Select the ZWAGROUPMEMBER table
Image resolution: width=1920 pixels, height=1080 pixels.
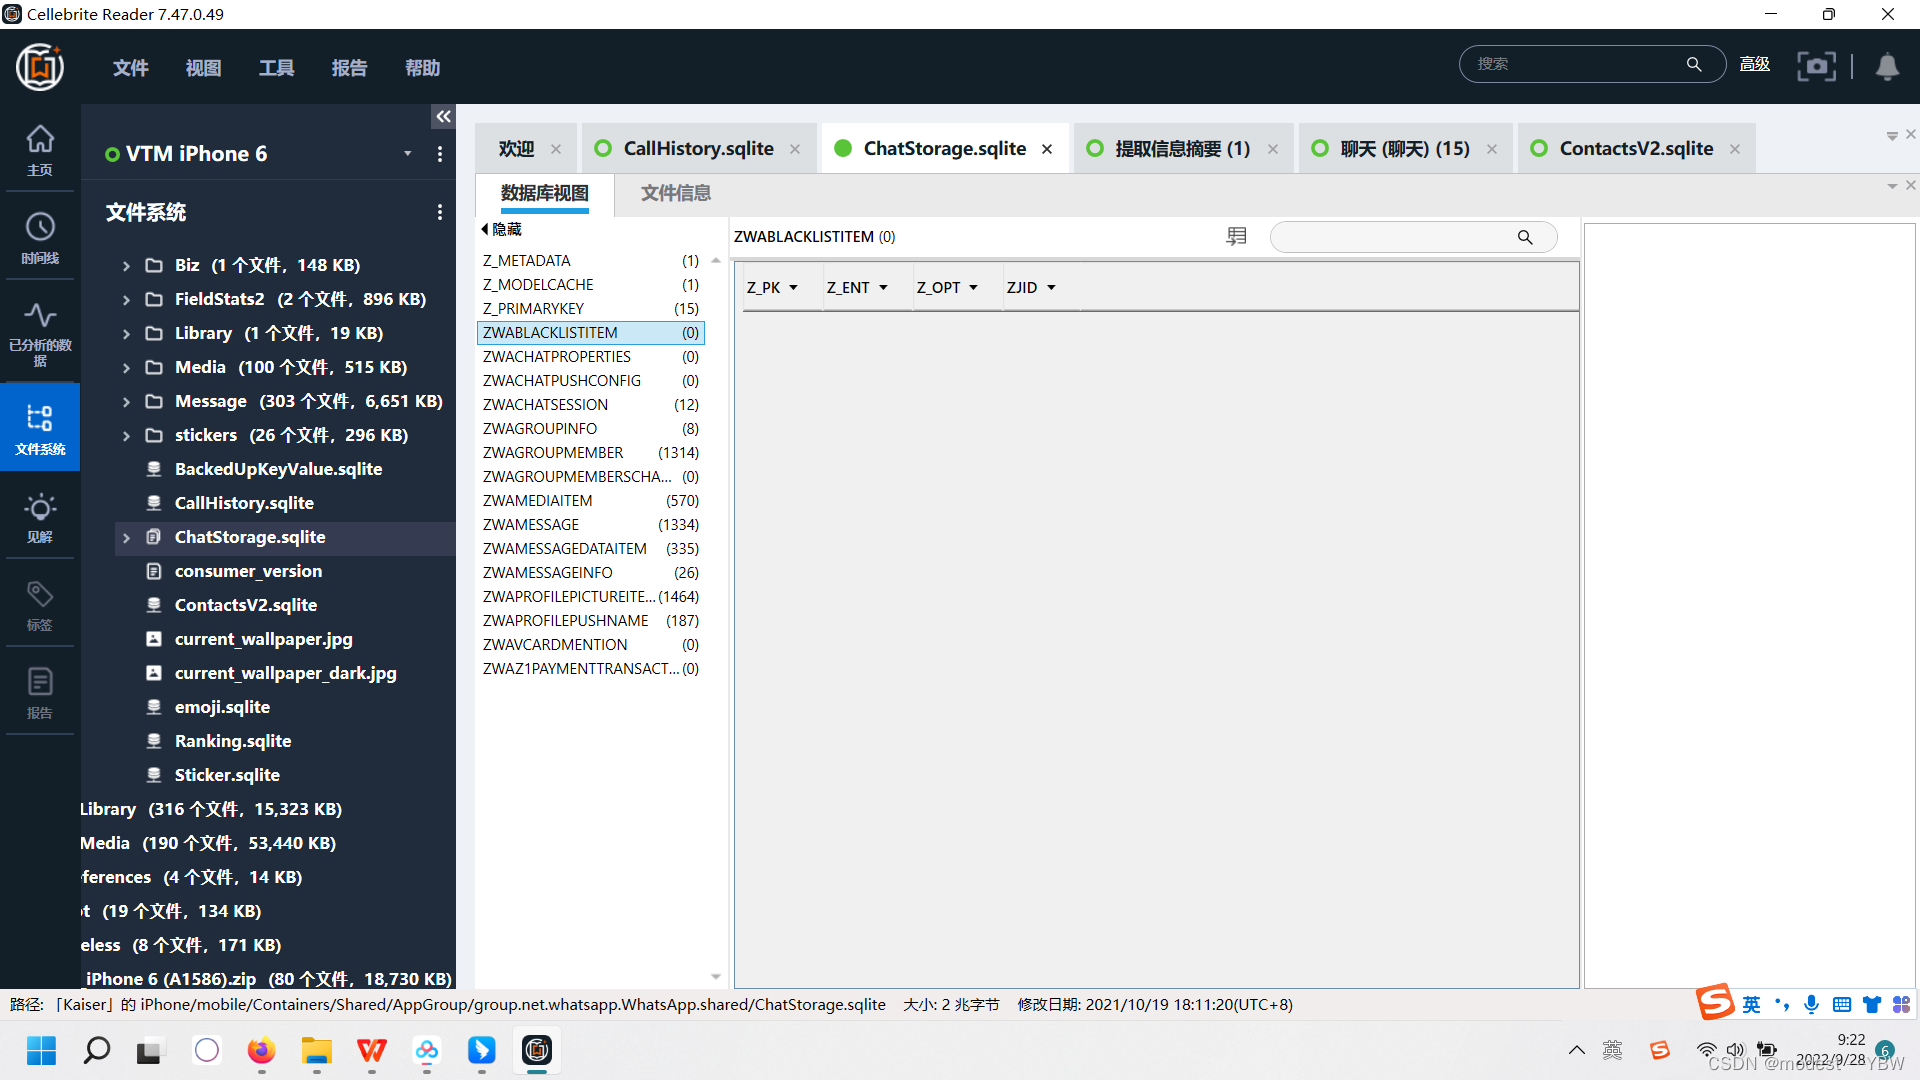pos(591,453)
